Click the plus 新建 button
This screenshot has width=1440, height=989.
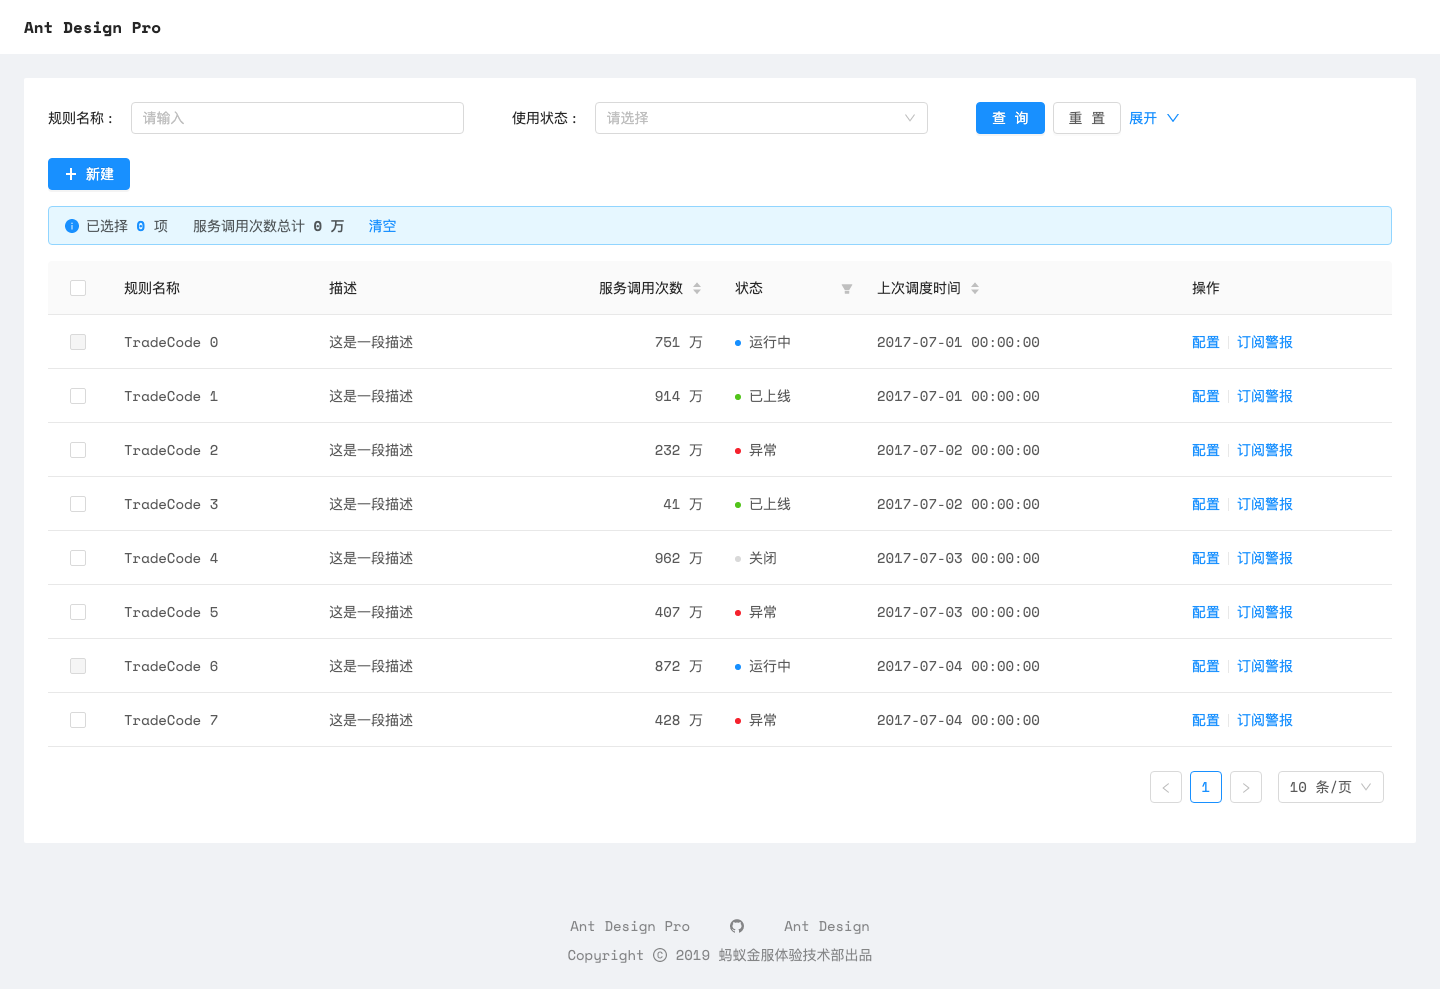tap(89, 174)
